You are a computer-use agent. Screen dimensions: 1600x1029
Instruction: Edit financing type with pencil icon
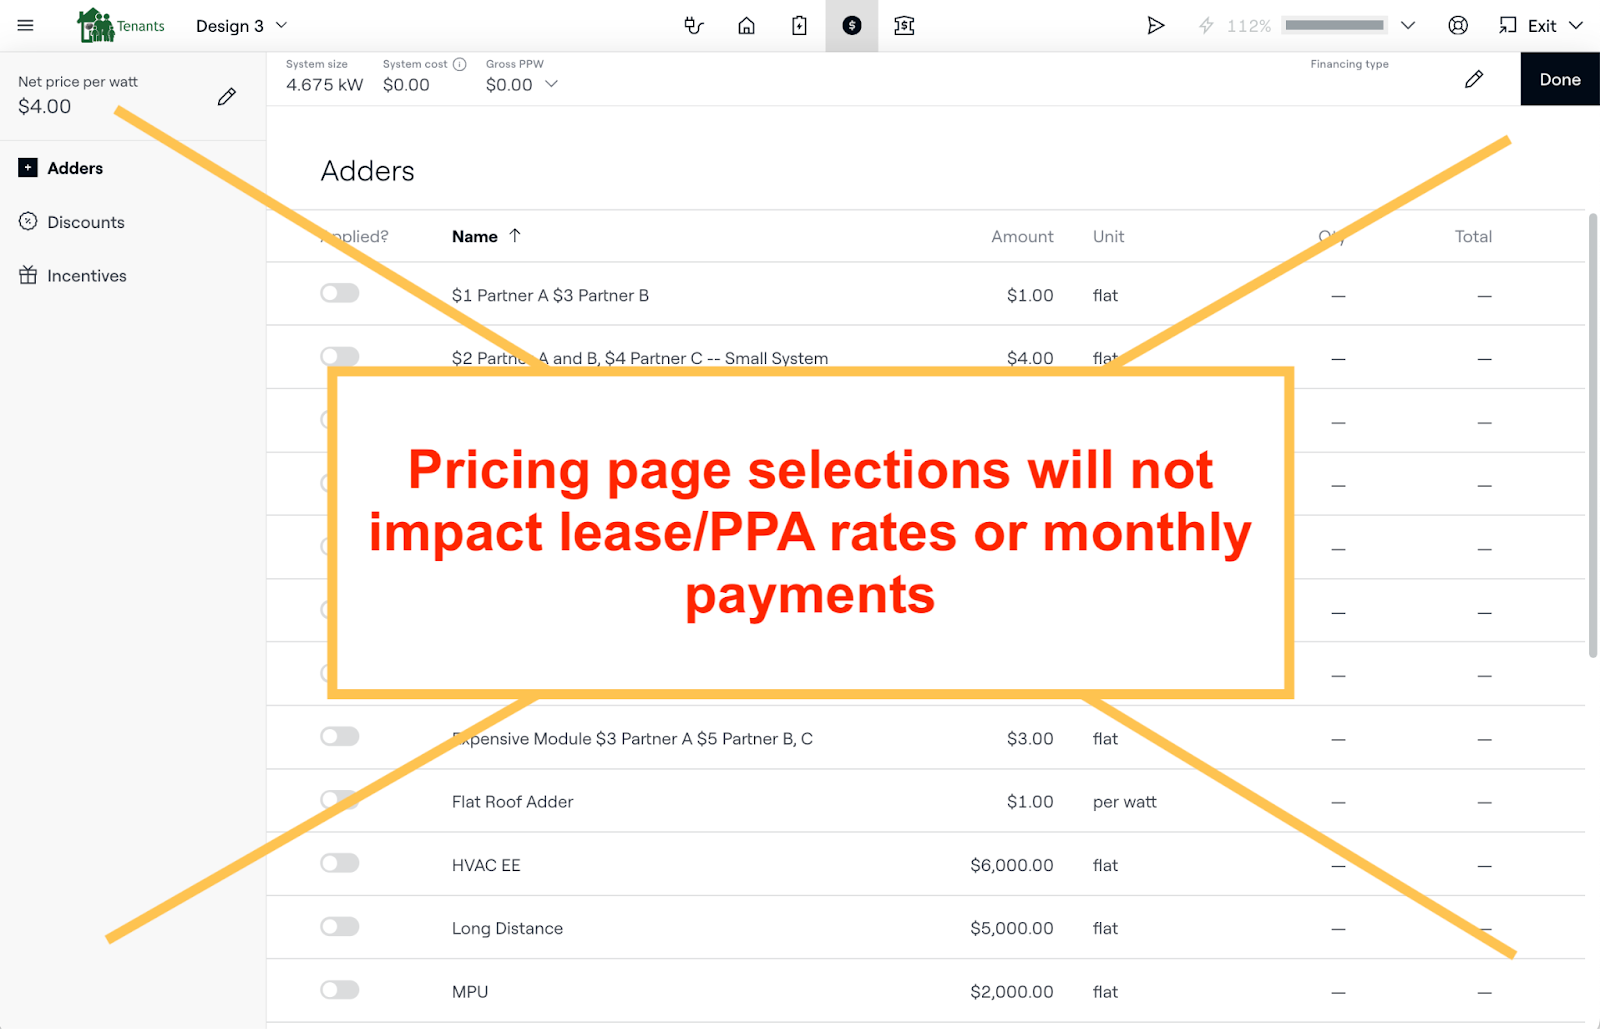(x=1474, y=79)
